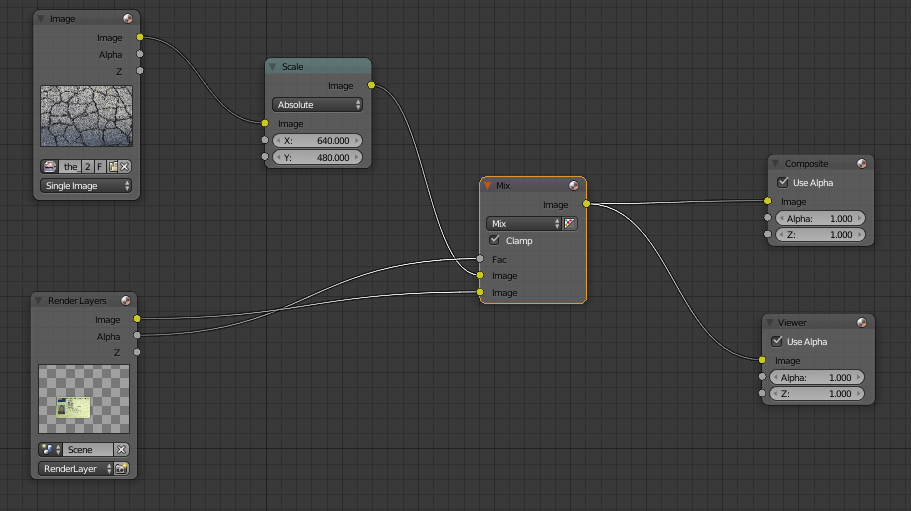Image resolution: width=911 pixels, height=511 pixels.
Task: Click the Mix node's Fac input socket
Action: (x=480, y=259)
